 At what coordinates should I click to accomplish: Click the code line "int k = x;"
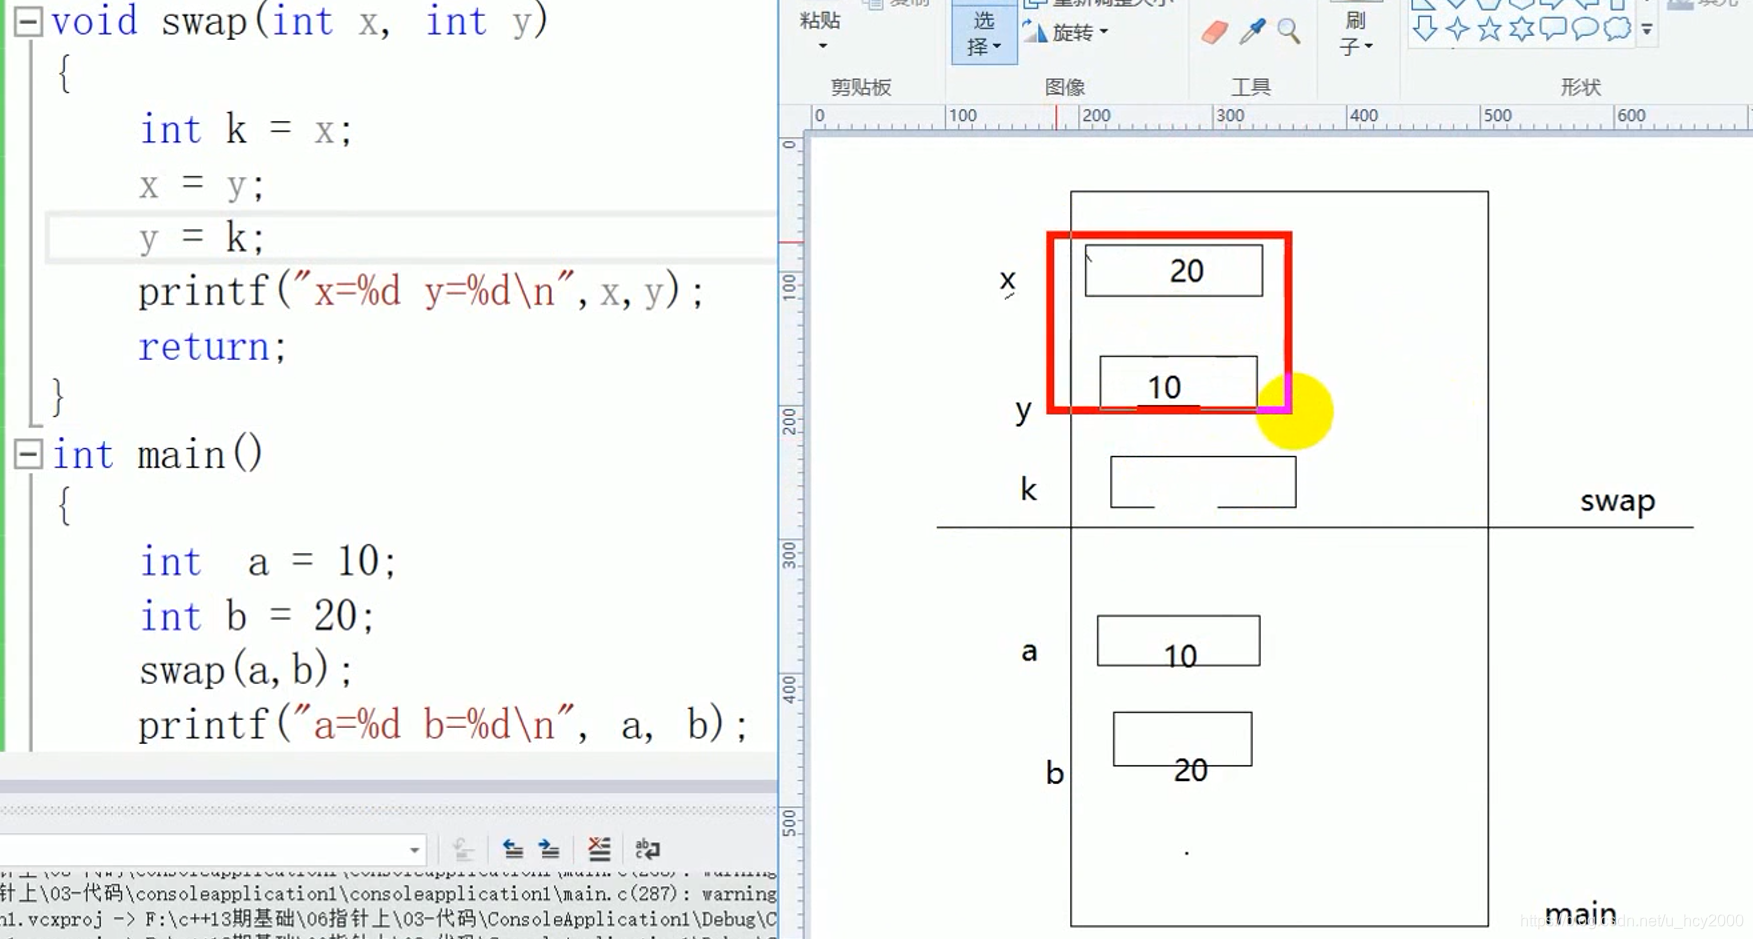(x=245, y=130)
